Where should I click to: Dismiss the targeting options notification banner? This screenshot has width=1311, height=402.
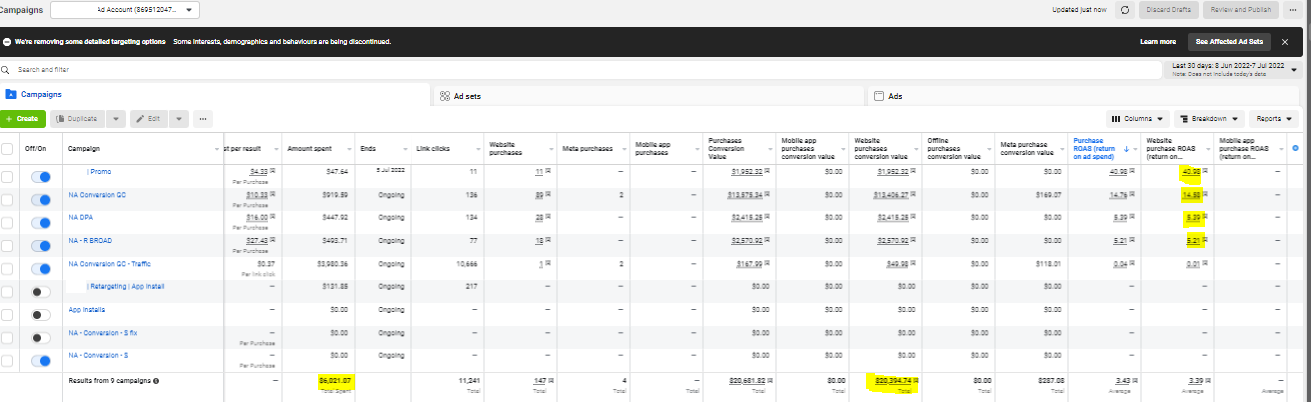pyautogui.click(x=1284, y=42)
